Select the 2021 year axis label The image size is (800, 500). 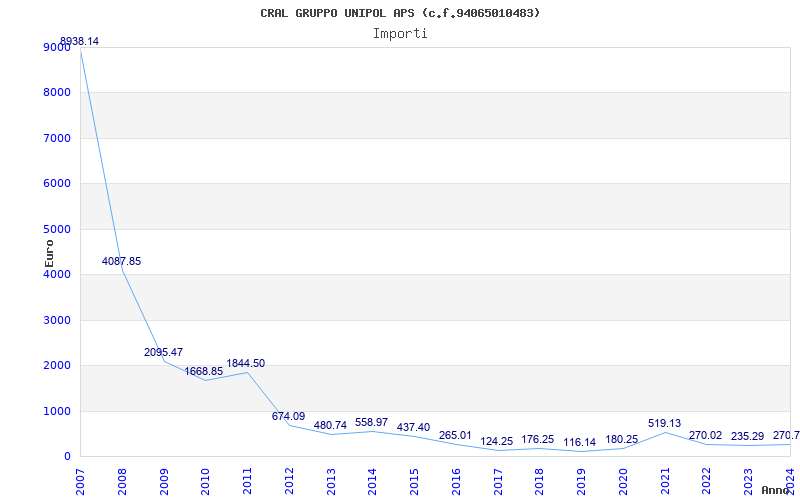click(x=665, y=482)
